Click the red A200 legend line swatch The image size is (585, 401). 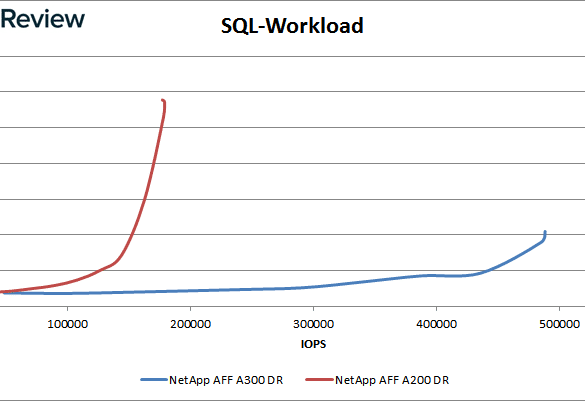pos(319,380)
